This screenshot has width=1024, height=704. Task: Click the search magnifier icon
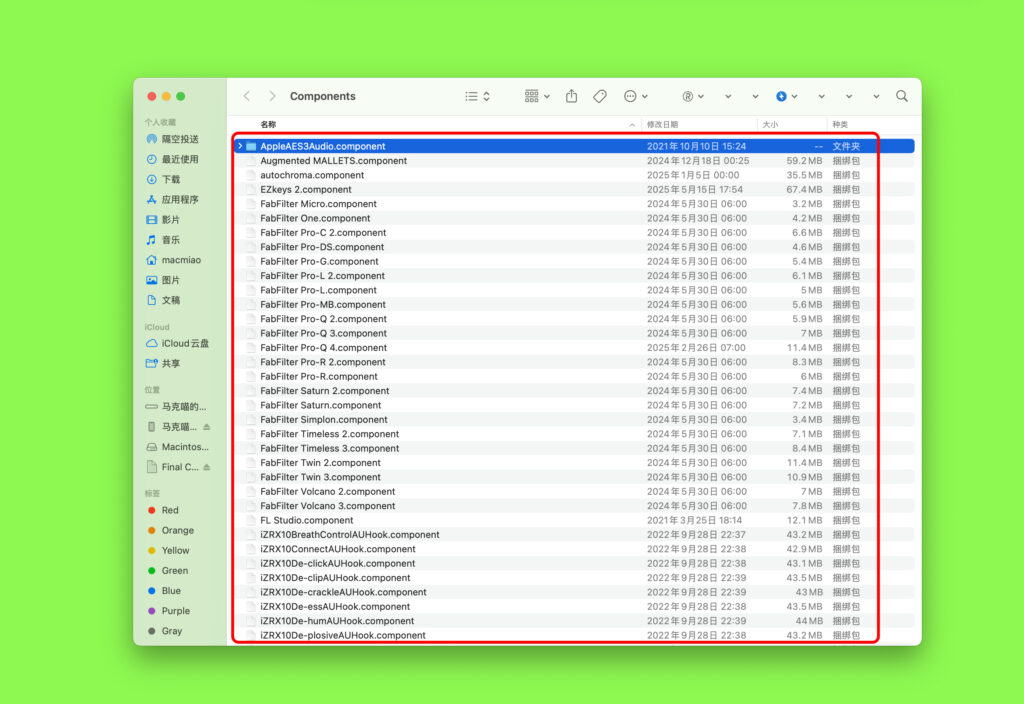pos(901,95)
